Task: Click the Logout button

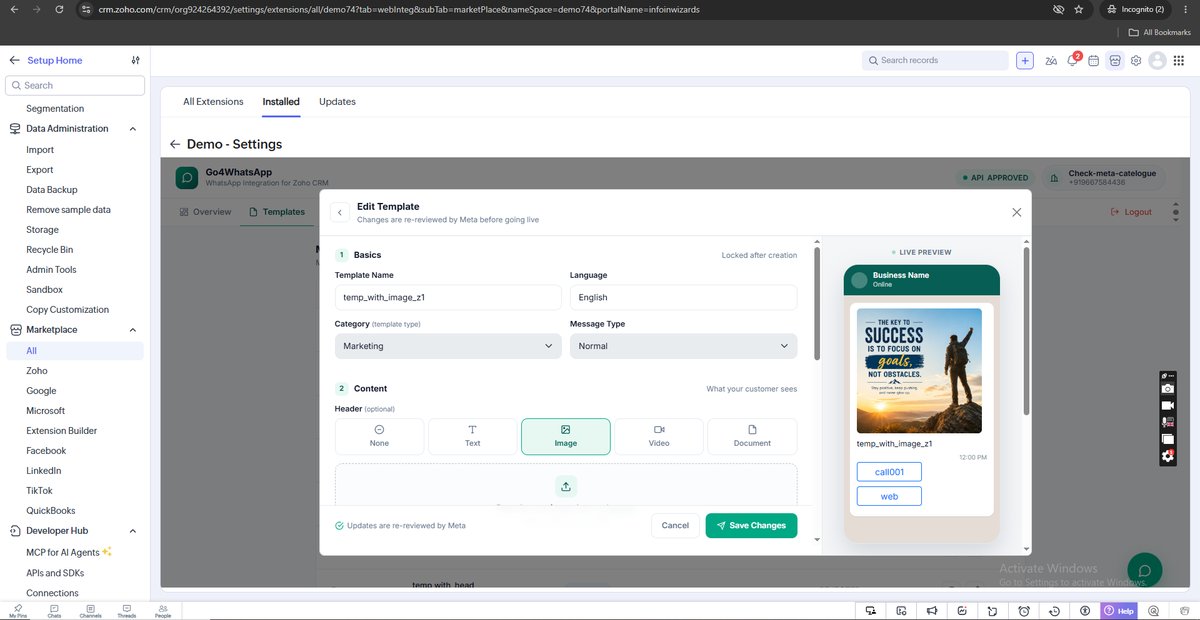Action: tap(1131, 212)
